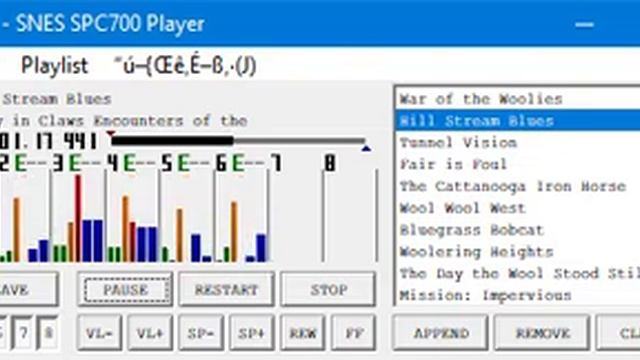The image size is (640, 360).
Task: Select The Cattanooga Iron Horse track
Action: click(x=518, y=186)
